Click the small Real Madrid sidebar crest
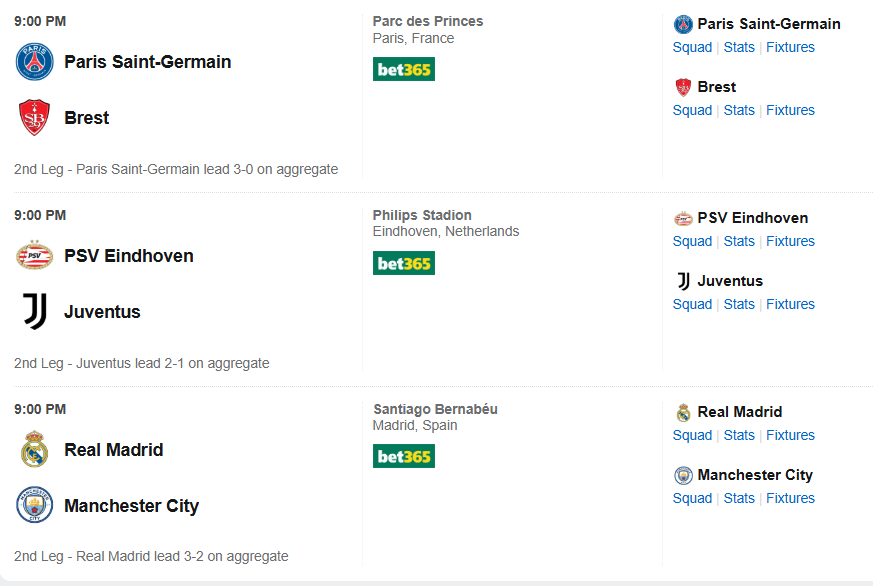The image size is (873, 586). point(683,412)
